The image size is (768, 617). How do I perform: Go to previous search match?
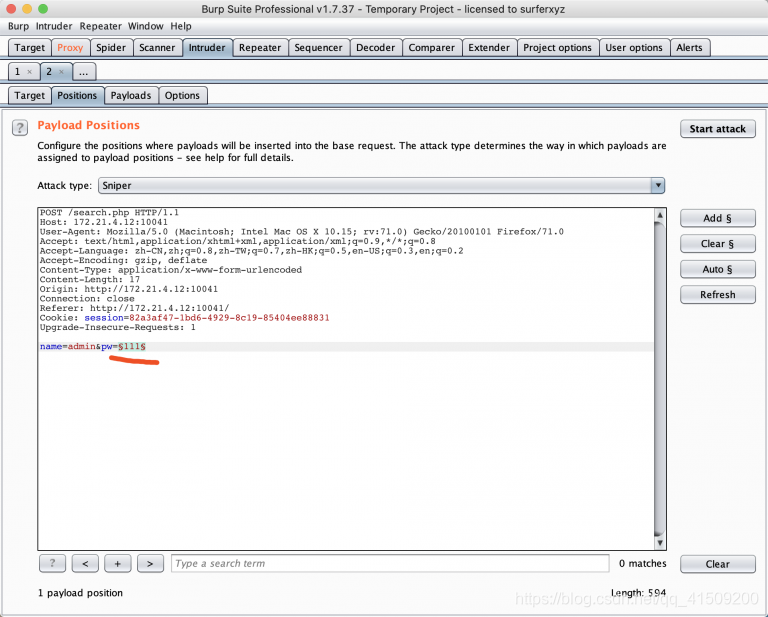[85, 564]
